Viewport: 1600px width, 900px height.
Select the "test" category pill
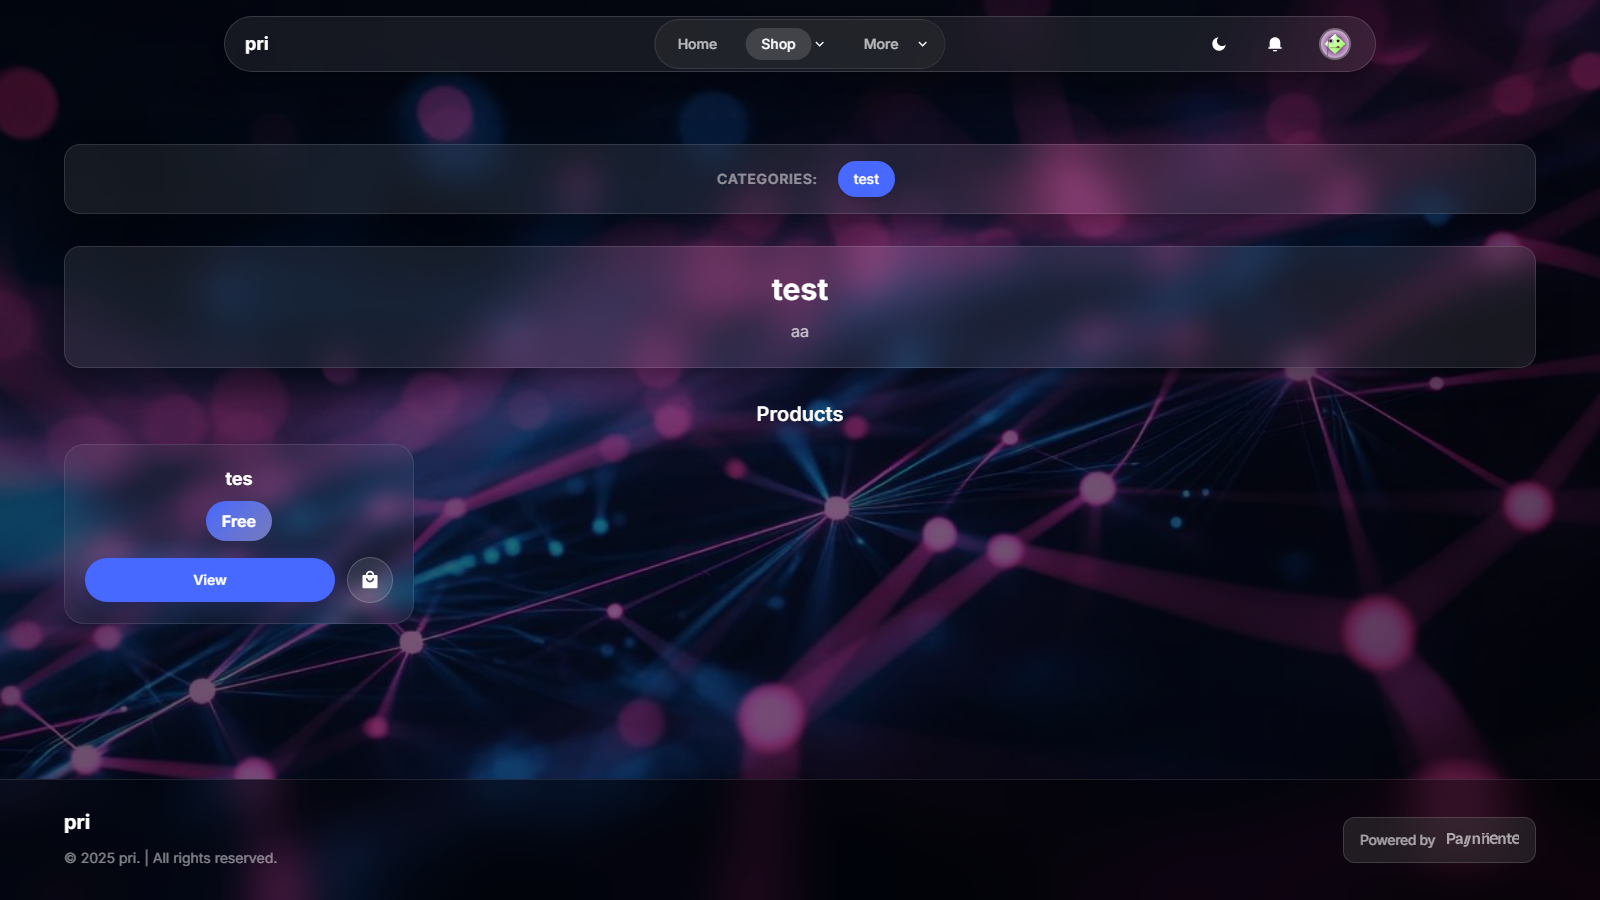coord(866,179)
